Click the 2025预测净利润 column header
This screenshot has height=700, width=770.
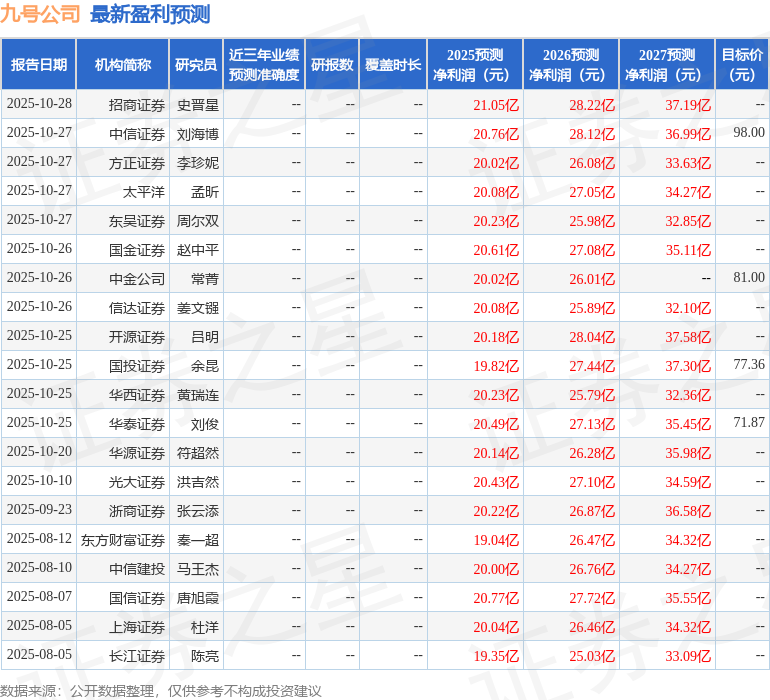coord(475,65)
